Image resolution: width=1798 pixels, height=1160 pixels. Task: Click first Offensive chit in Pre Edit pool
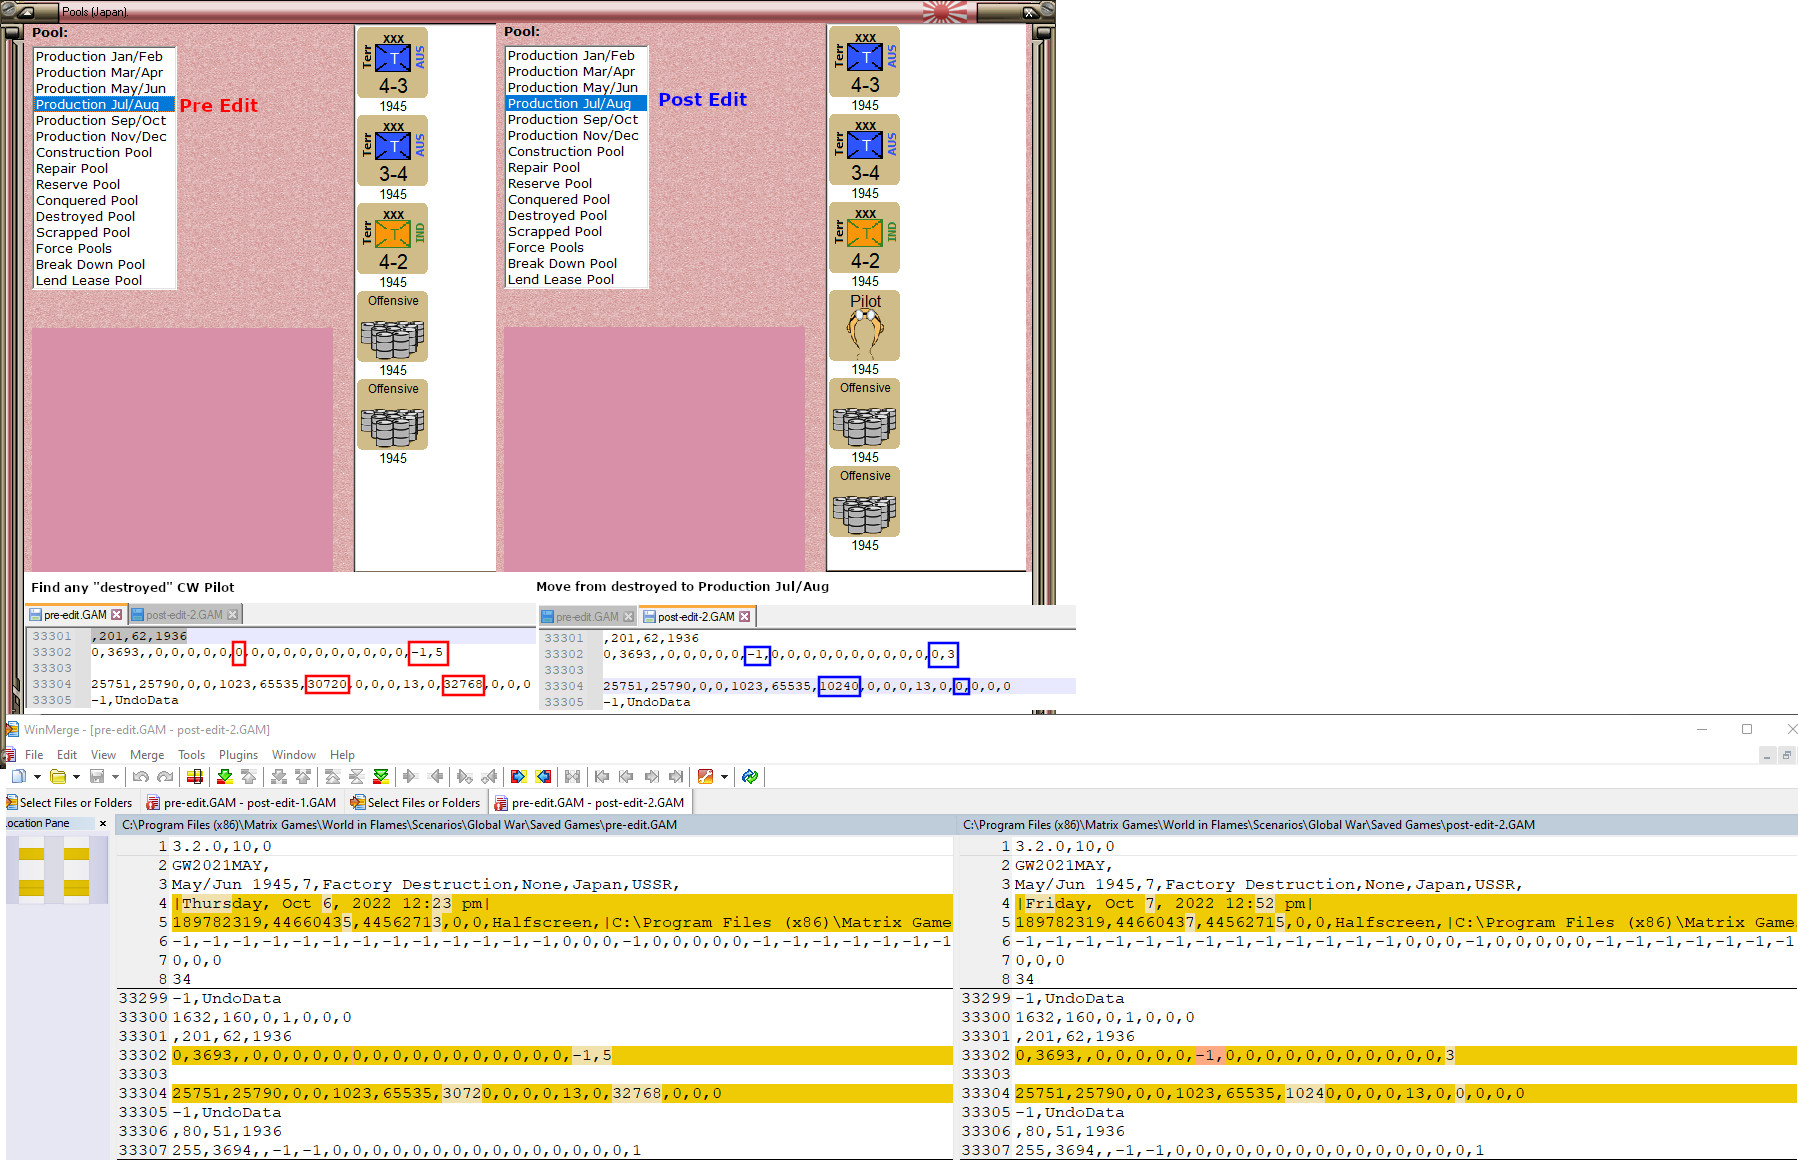[393, 326]
